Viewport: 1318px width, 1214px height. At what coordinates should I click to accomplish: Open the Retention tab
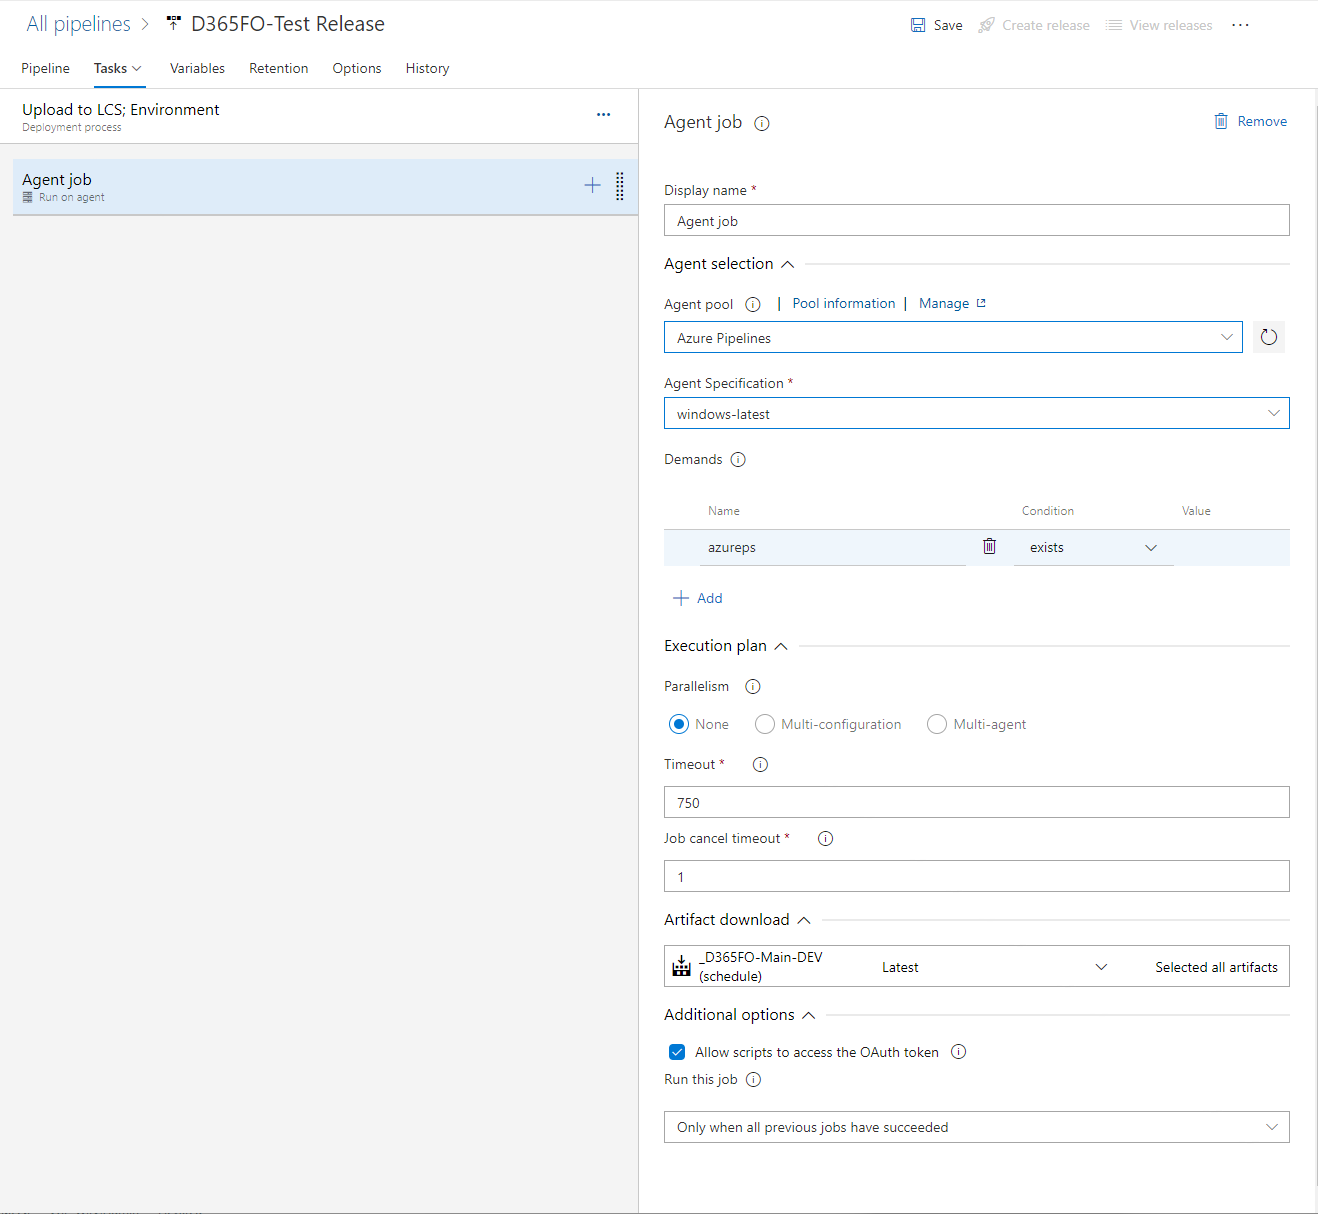coord(278,68)
